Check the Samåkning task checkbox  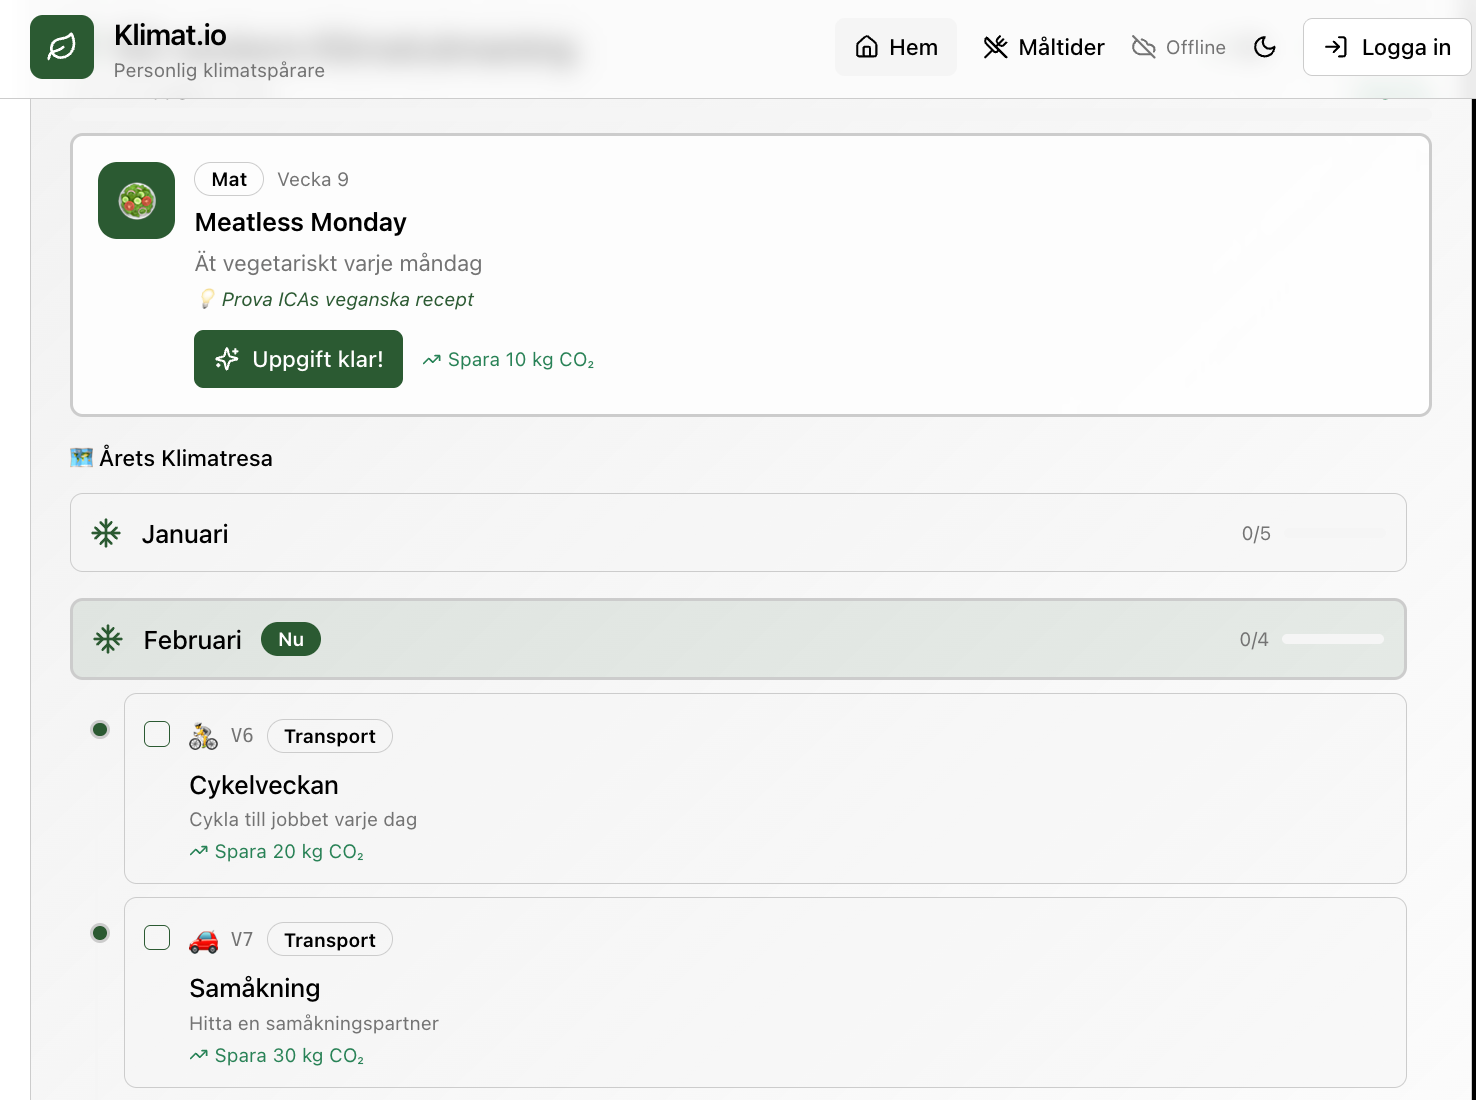point(157,937)
